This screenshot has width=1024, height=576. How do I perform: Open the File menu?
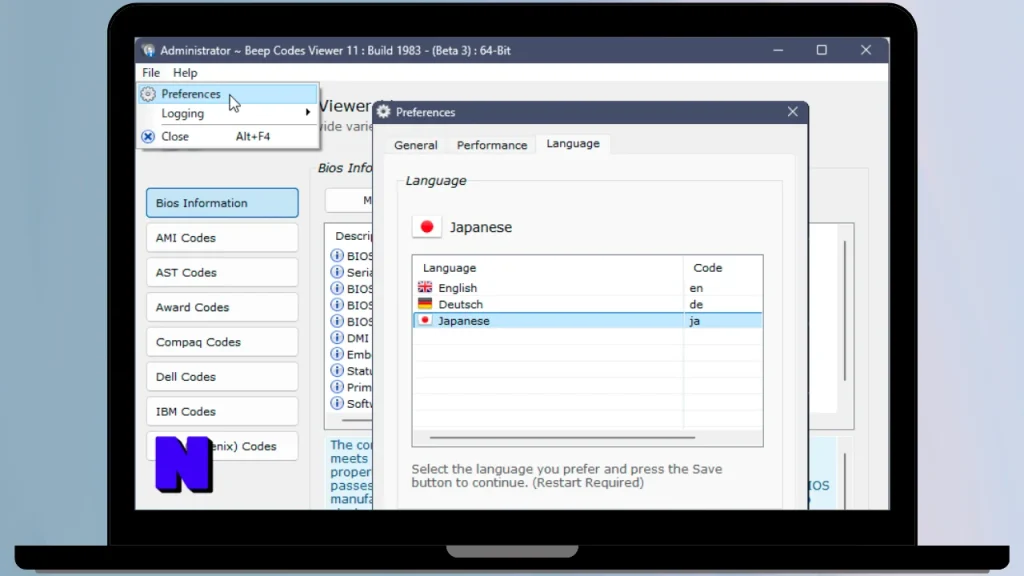(151, 72)
